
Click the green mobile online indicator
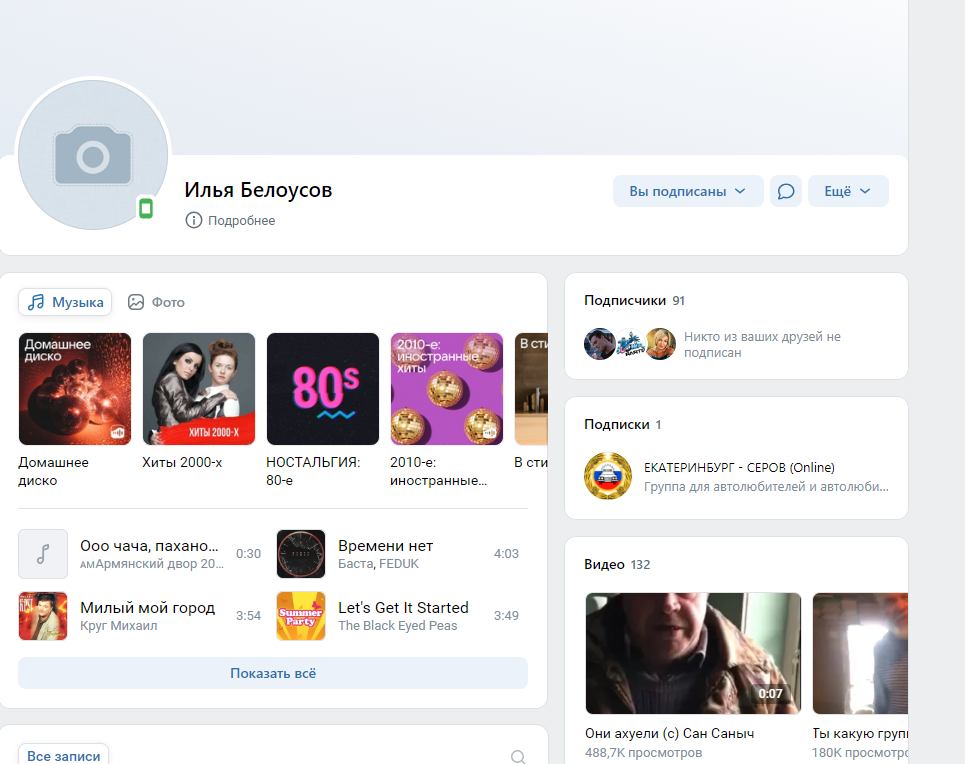(x=146, y=209)
